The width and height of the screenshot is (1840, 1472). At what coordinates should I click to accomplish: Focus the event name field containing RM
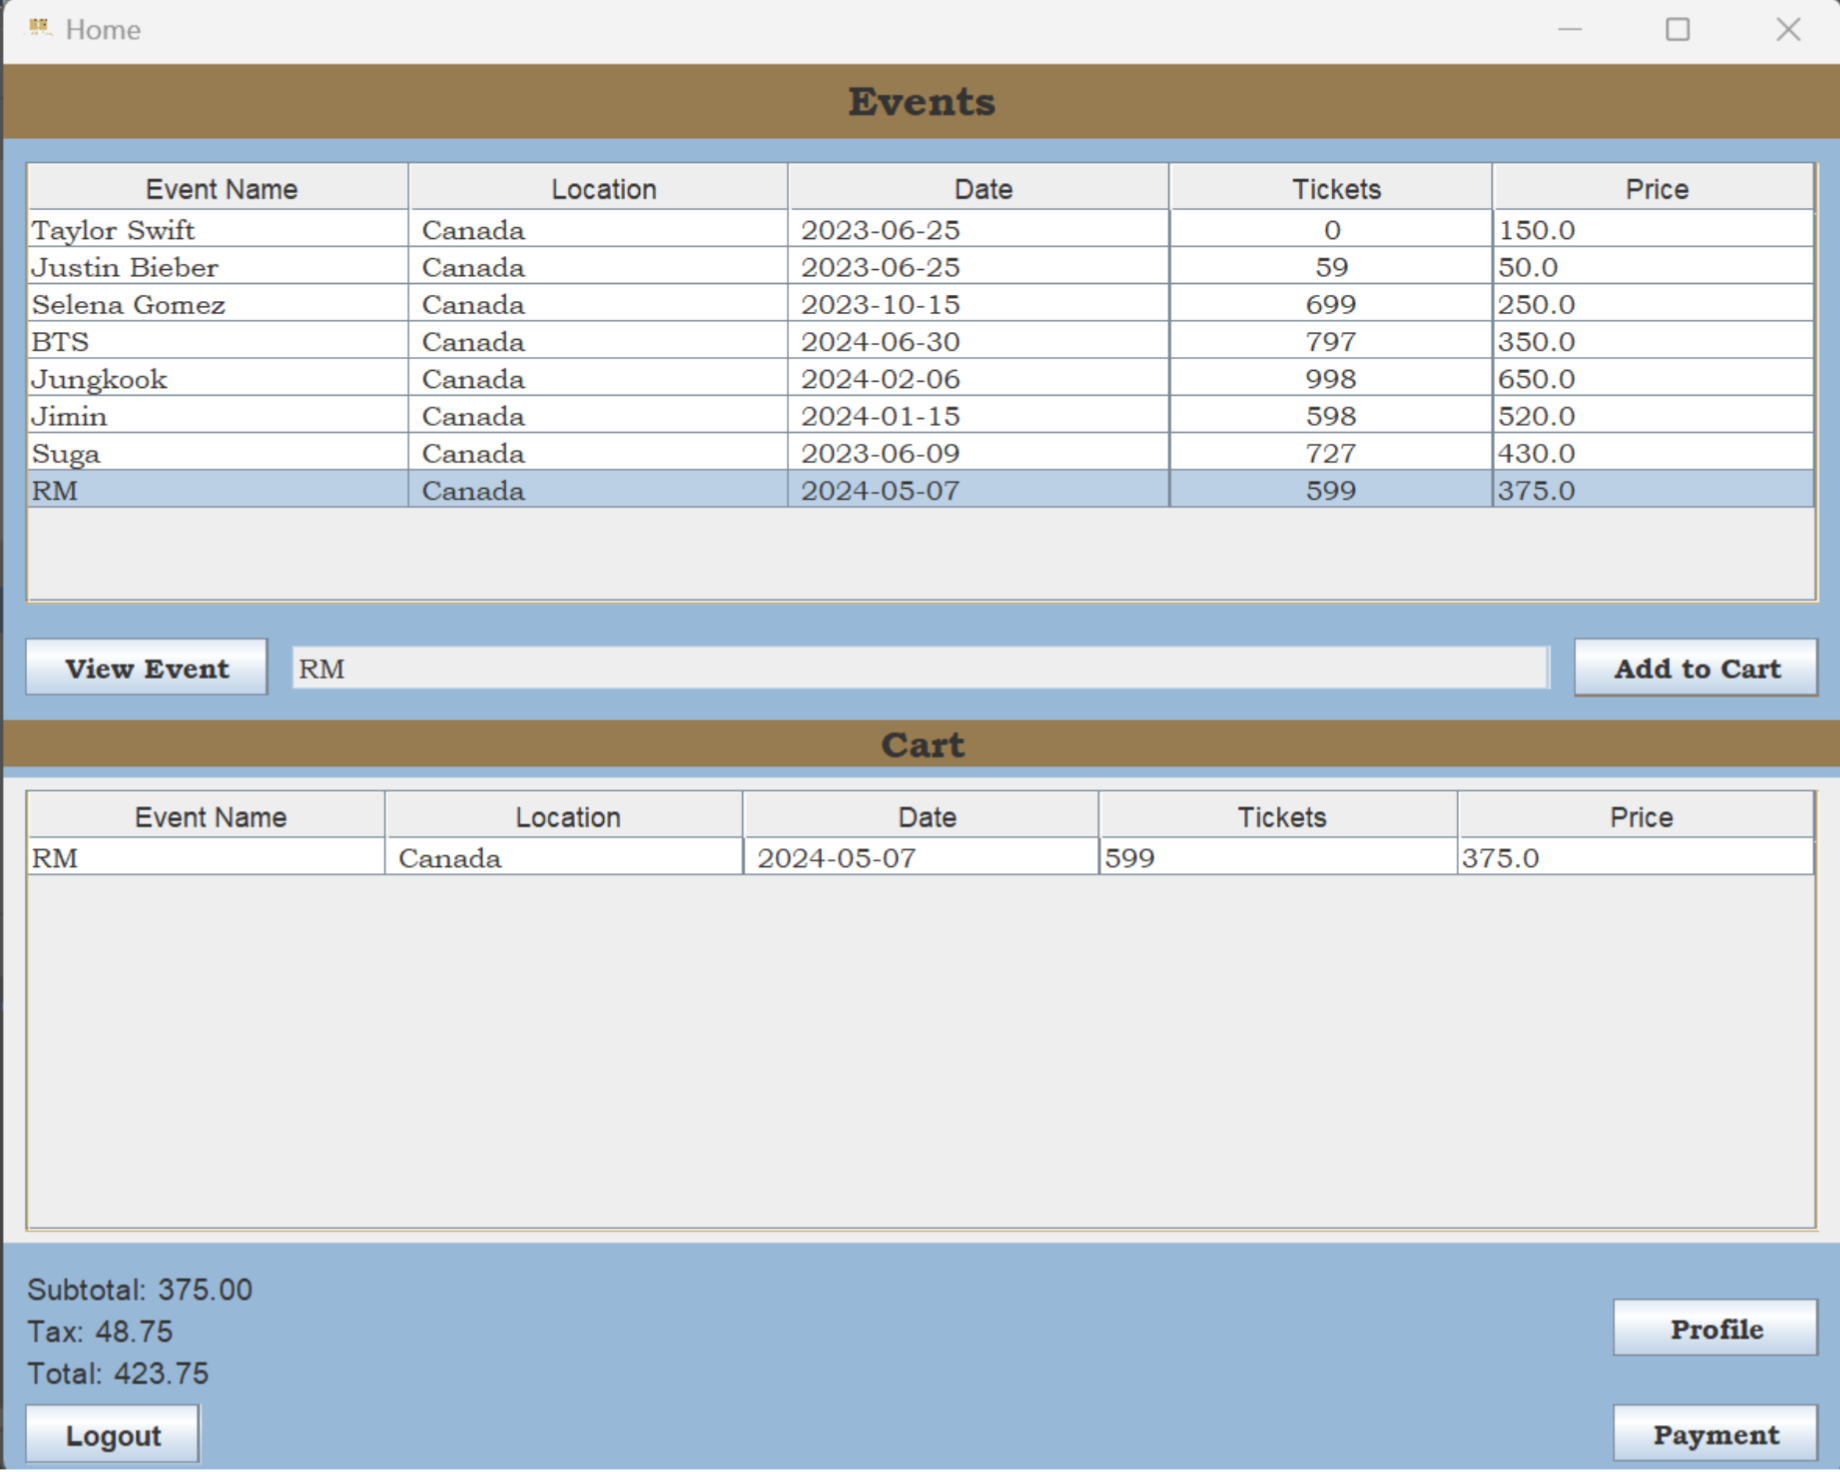click(x=920, y=667)
